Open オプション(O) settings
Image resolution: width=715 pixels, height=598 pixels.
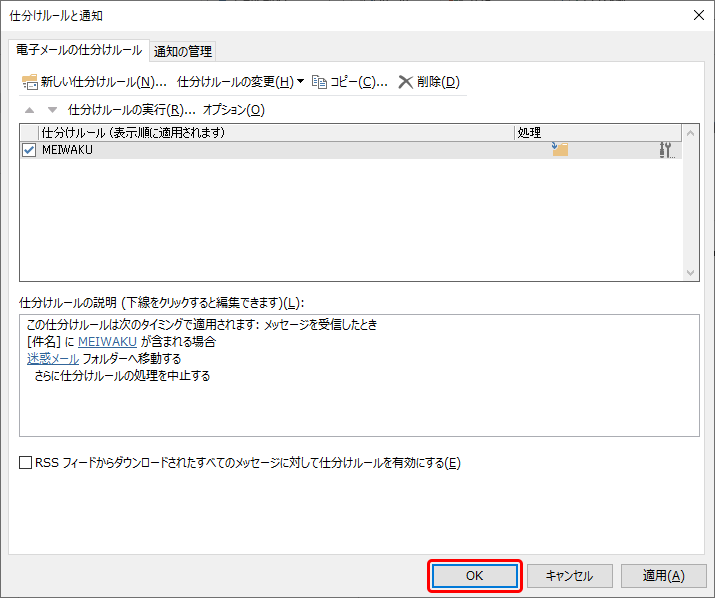click(x=233, y=110)
